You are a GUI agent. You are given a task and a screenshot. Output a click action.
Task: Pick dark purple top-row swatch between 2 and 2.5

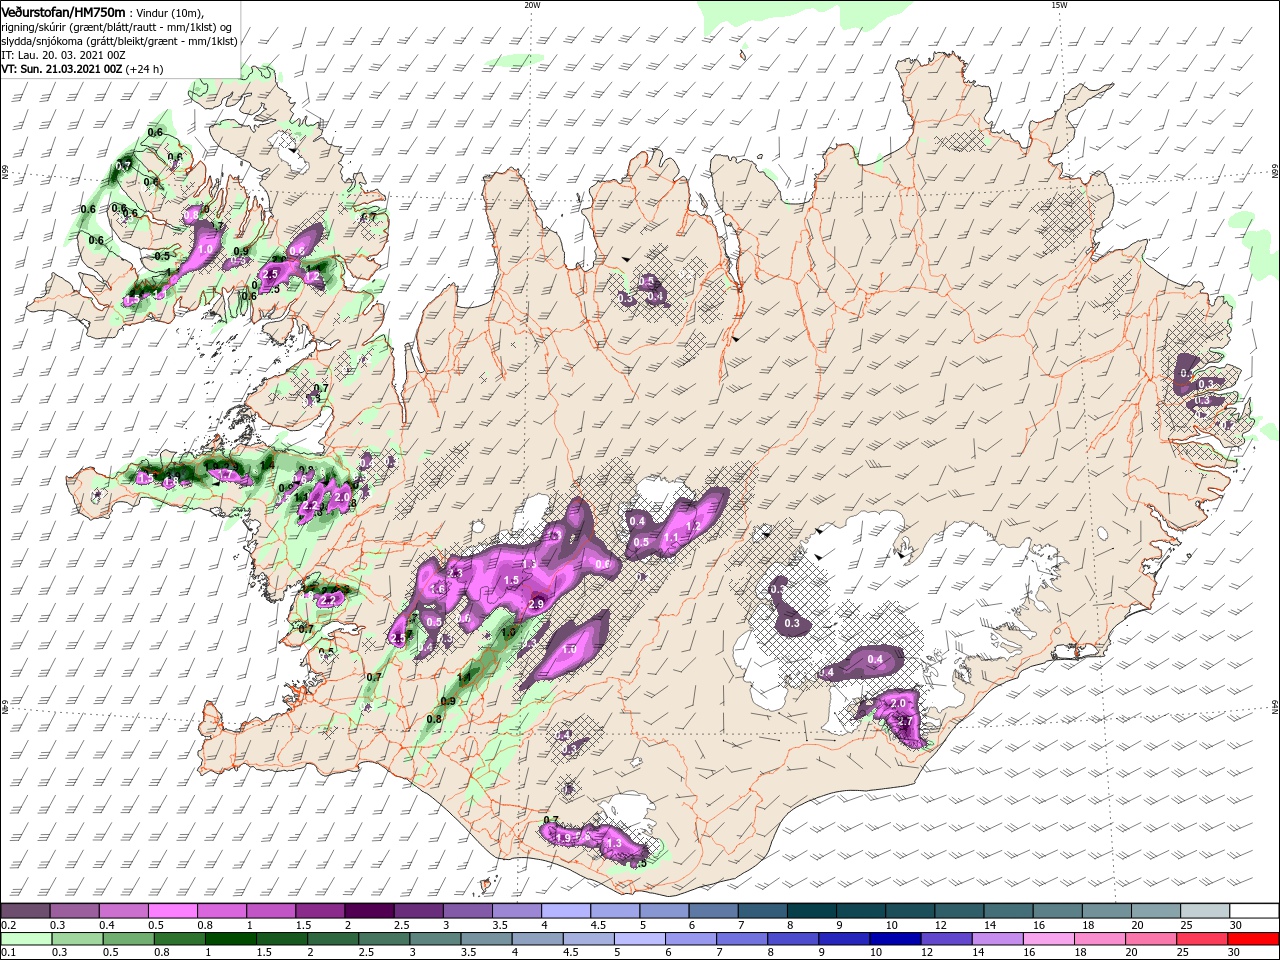[x=369, y=911]
